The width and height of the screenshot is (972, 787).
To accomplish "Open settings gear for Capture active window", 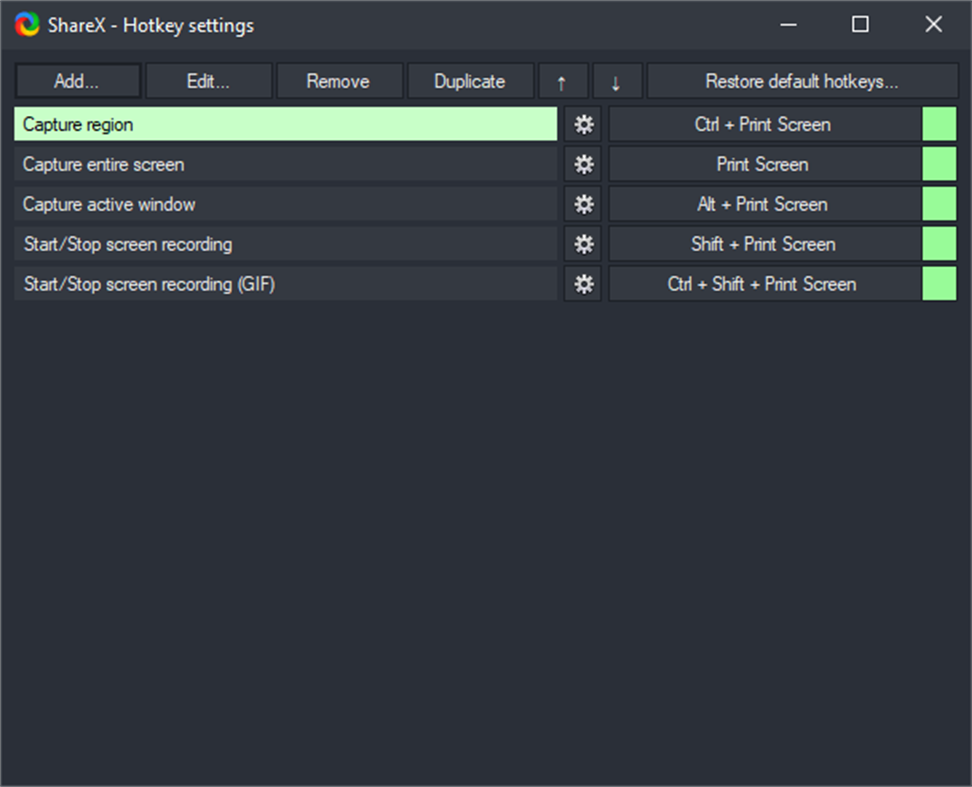I will pos(583,204).
